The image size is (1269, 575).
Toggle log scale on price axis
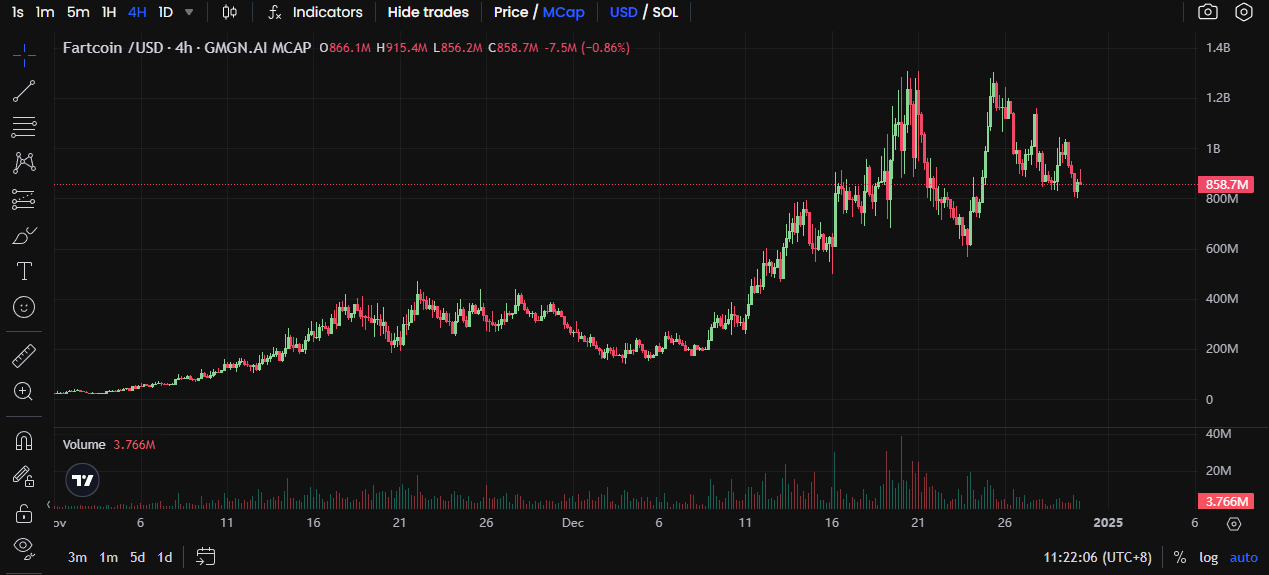(x=1208, y=557)
